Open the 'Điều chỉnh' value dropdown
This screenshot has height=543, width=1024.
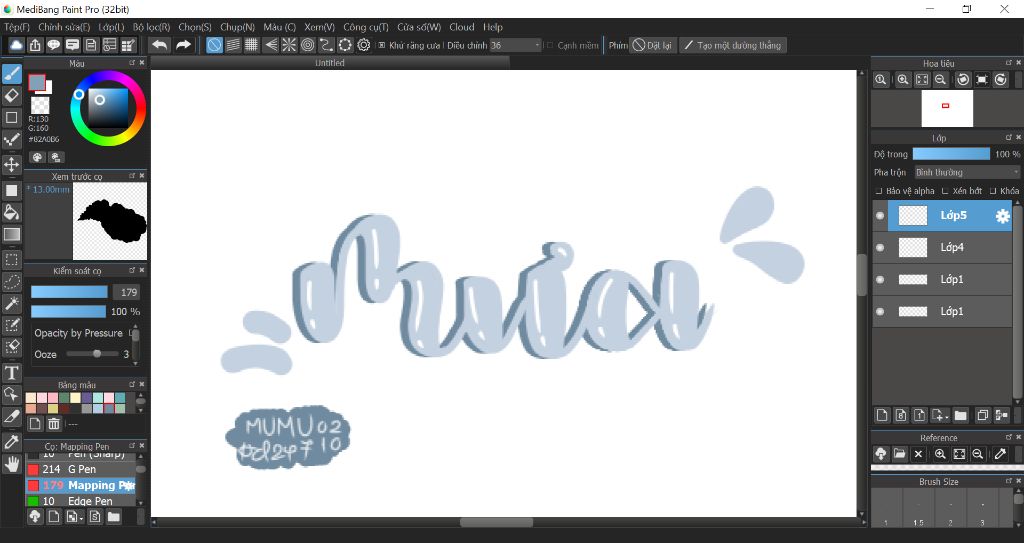(516, 45)
